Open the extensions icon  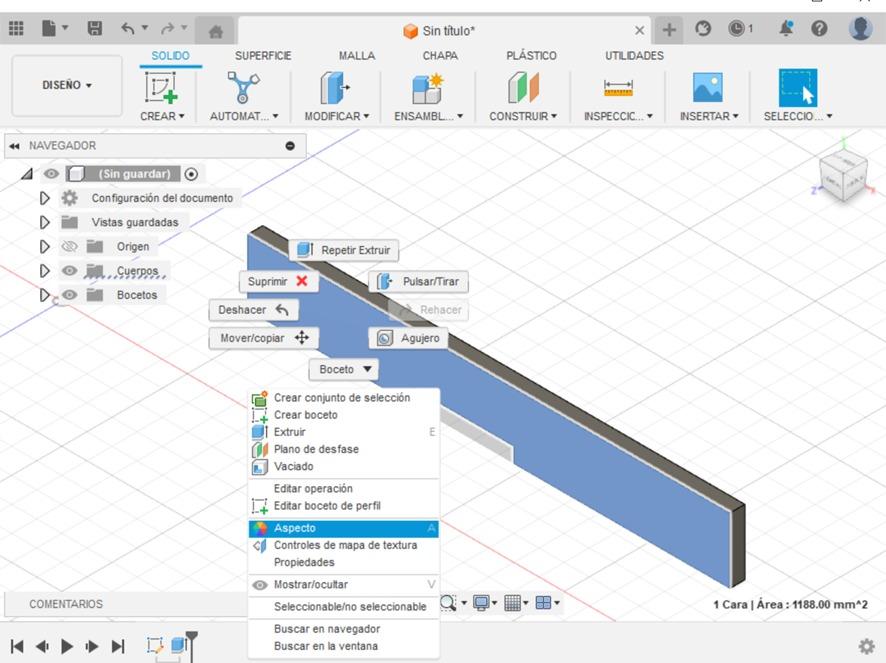[x=703, y=28]
